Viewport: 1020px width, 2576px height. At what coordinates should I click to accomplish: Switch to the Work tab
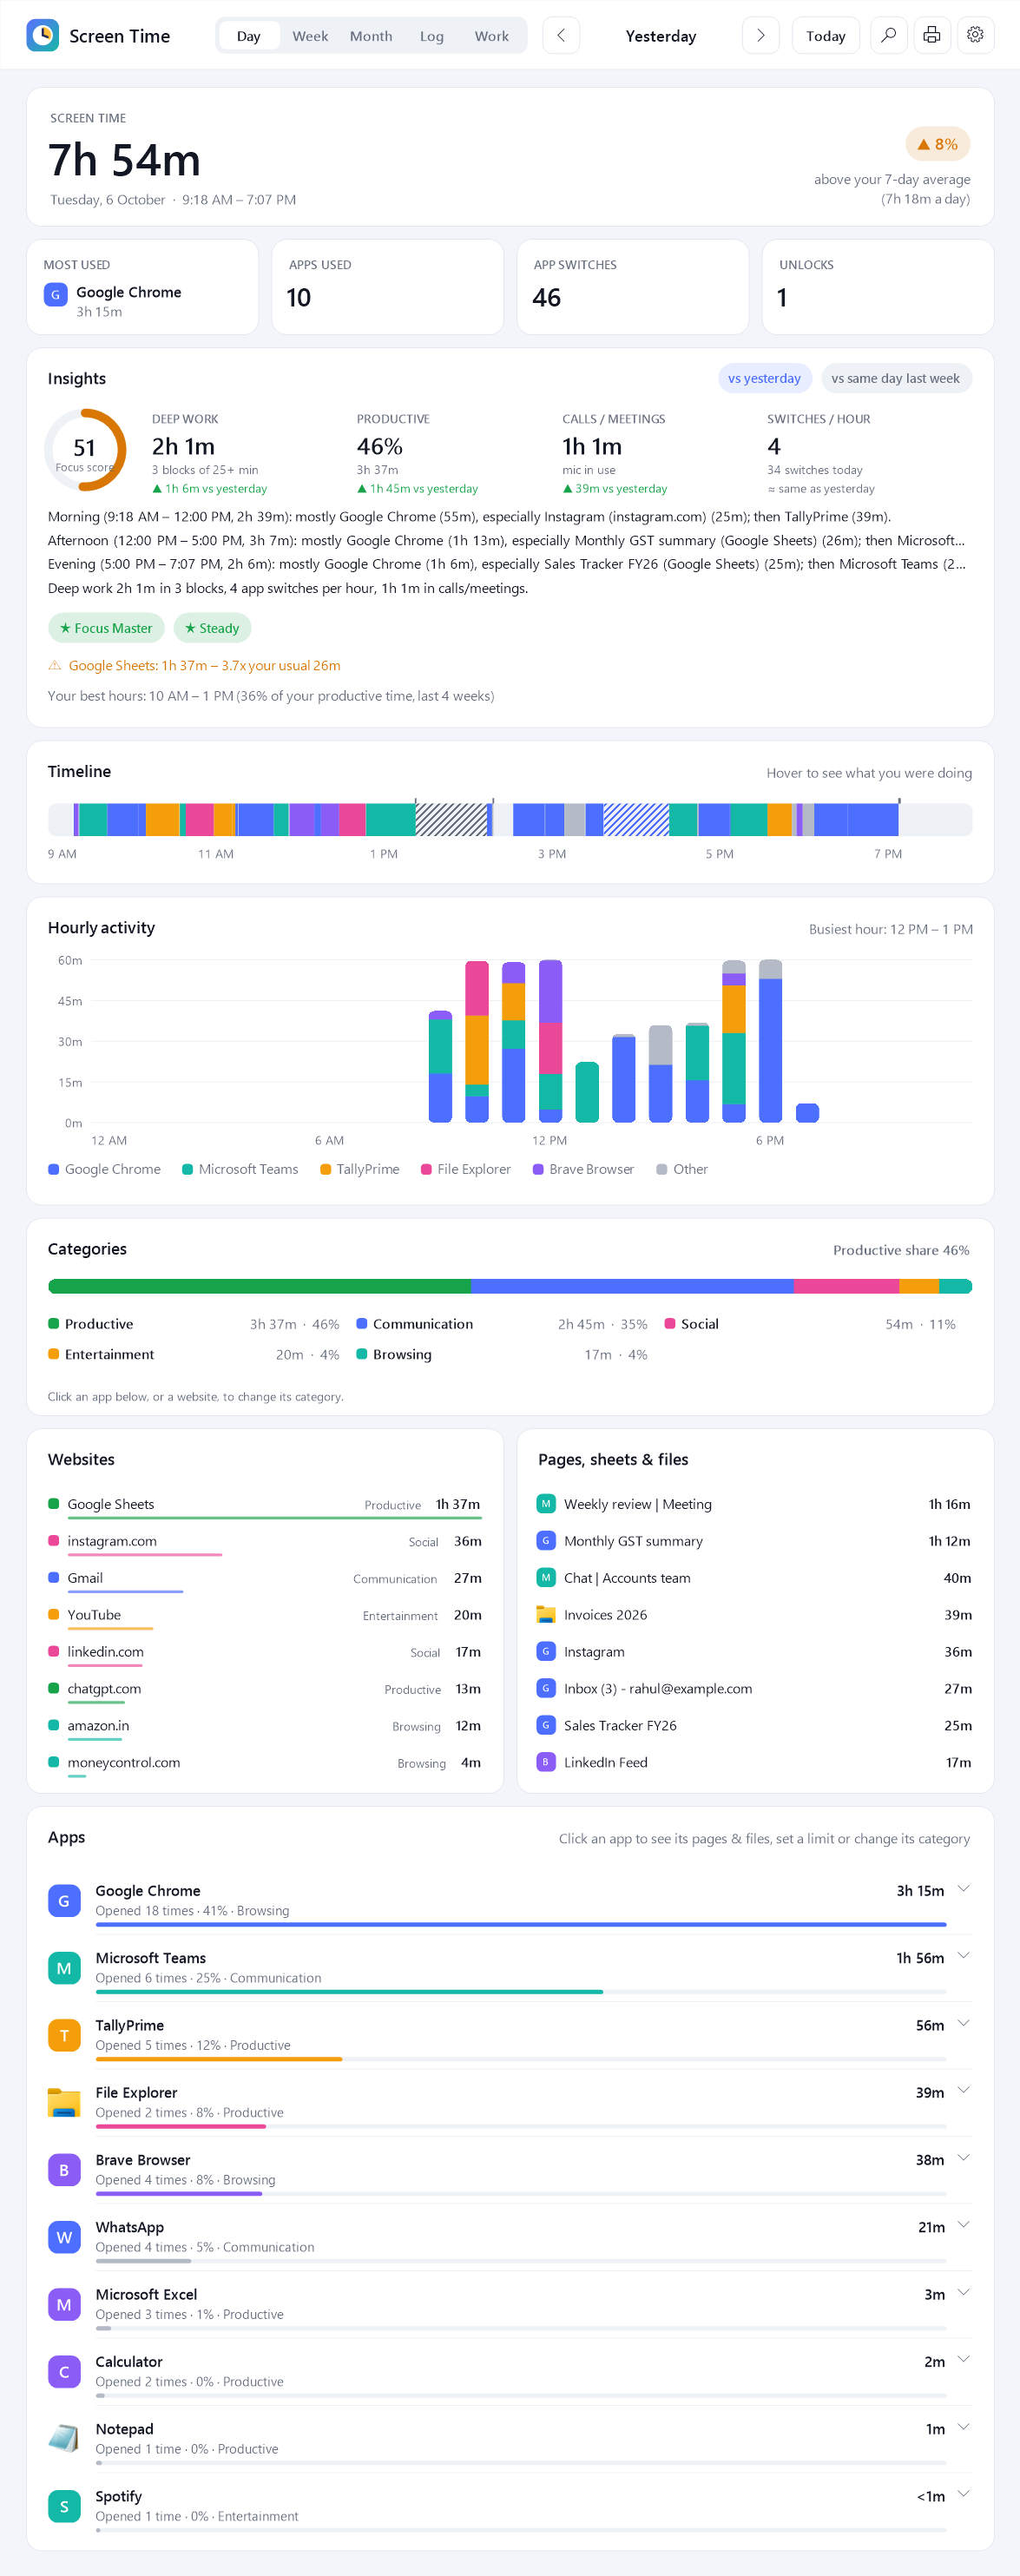click(x=492, y=35)
